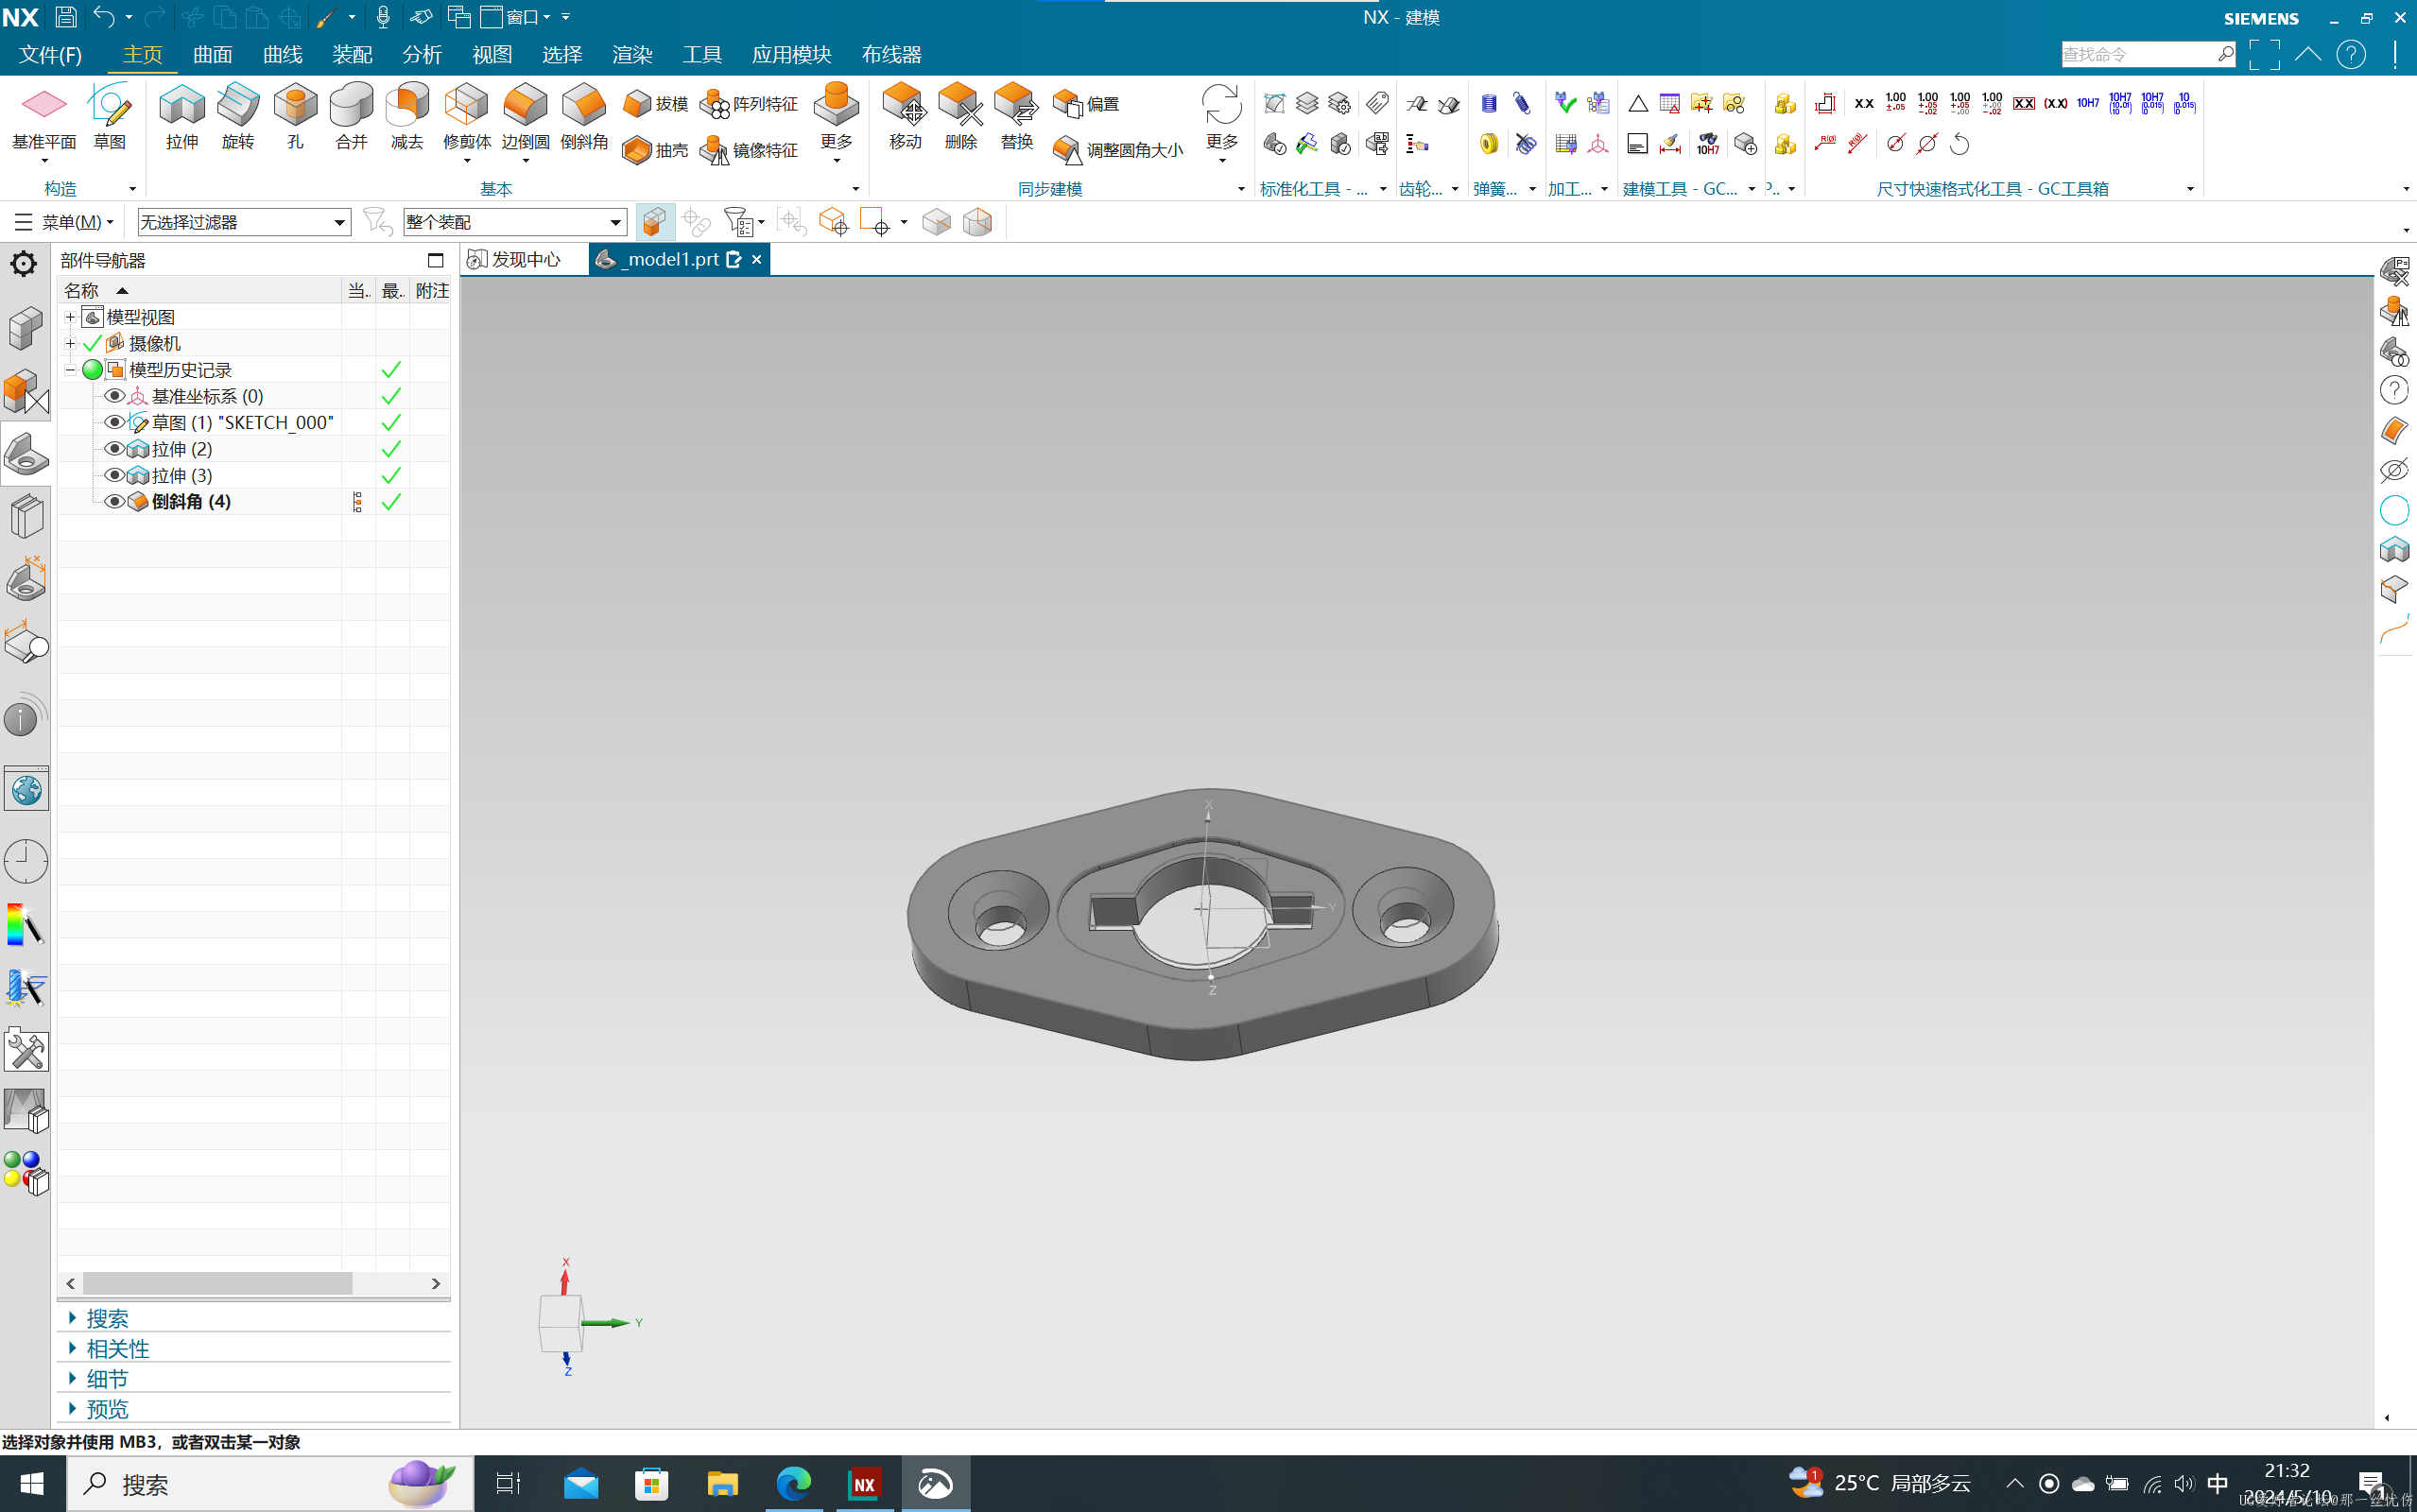Maximize the 部件导航器 panel

point(435,260)
